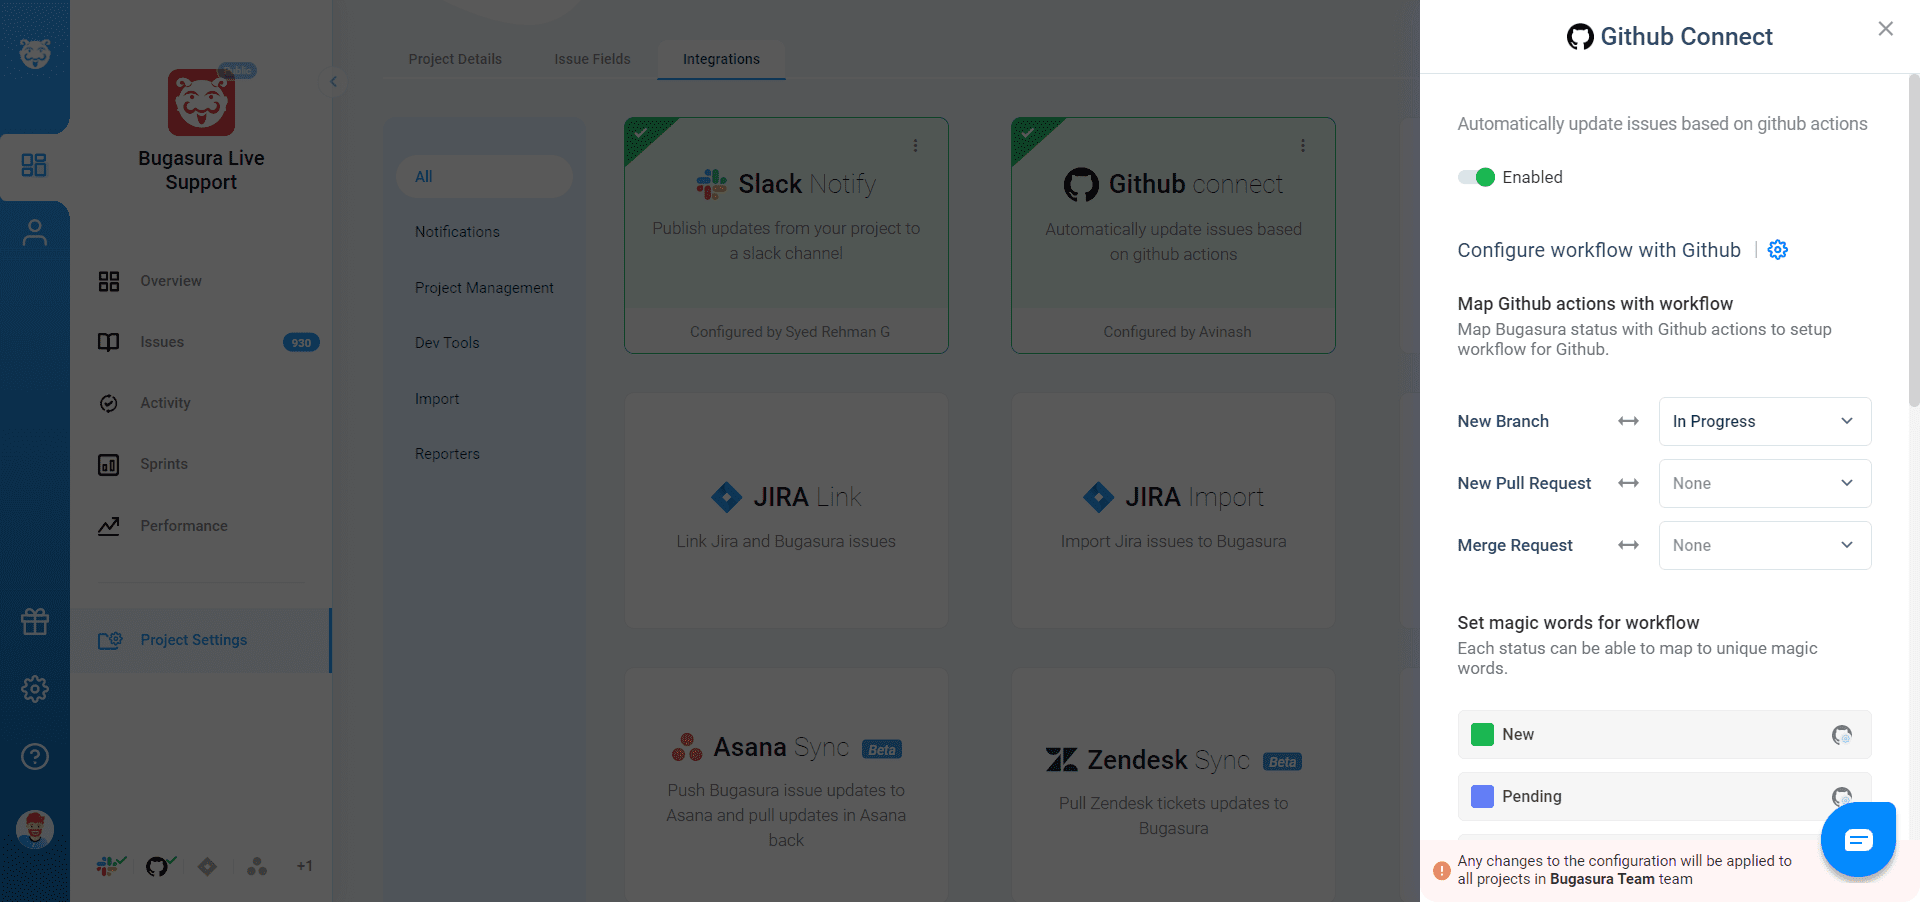Switch to the Issue Fields tab
Image resolution: width=1920 pixels, height=902 pixels.
591,59
